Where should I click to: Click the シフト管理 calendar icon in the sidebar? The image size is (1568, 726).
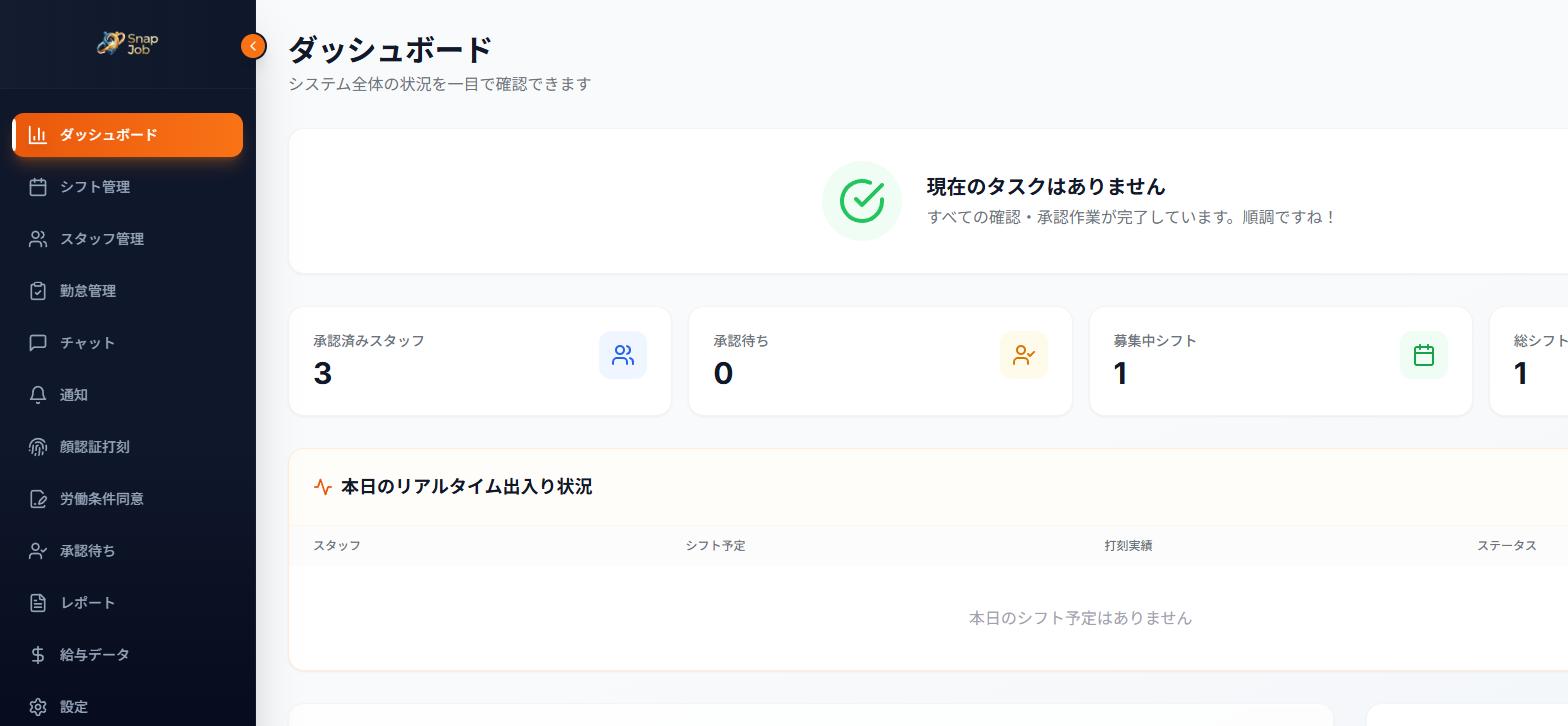coord(38,187)
